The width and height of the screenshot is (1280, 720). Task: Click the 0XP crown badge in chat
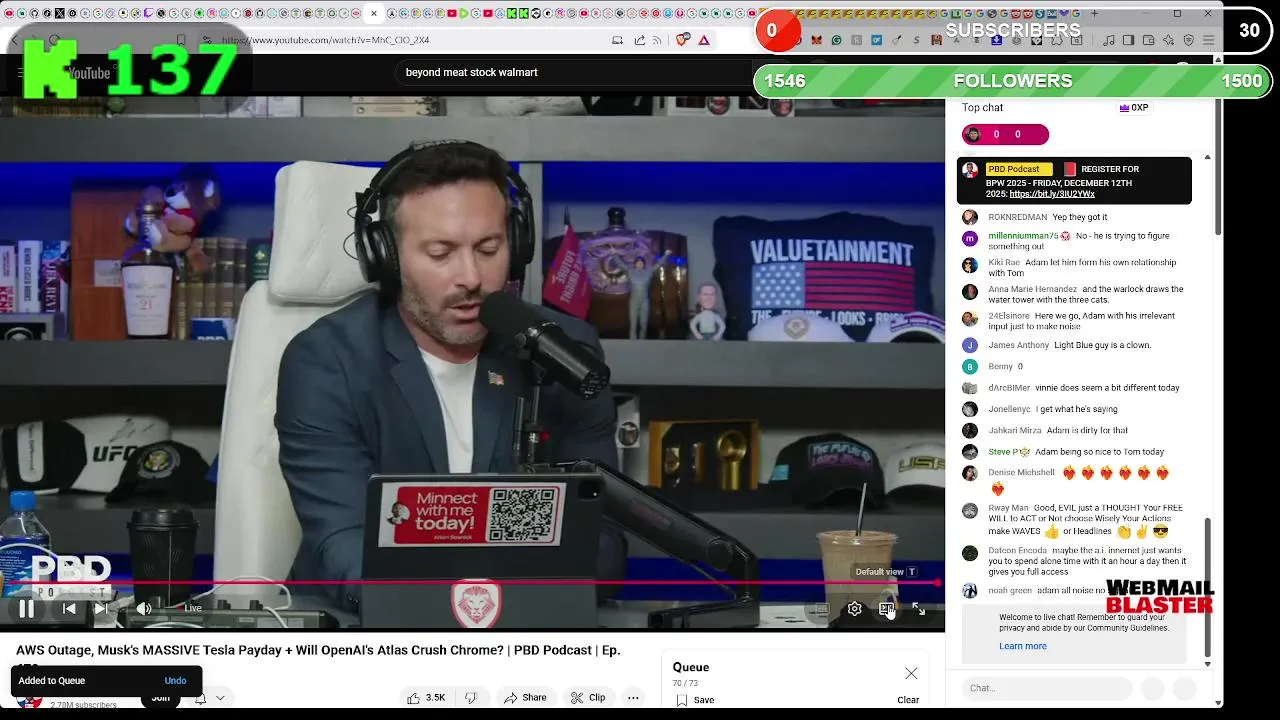(x=1134, y=108)
